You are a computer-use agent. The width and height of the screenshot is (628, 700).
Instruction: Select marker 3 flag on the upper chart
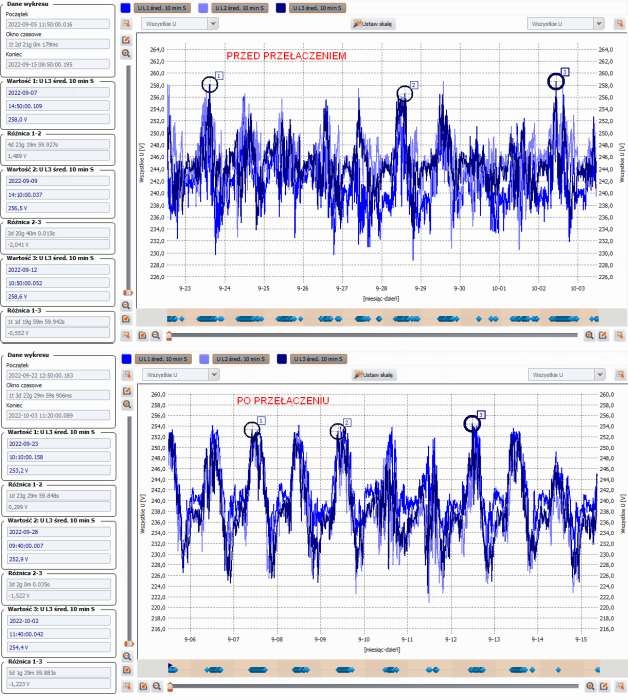pyautogui.click(x=565, y=72)
